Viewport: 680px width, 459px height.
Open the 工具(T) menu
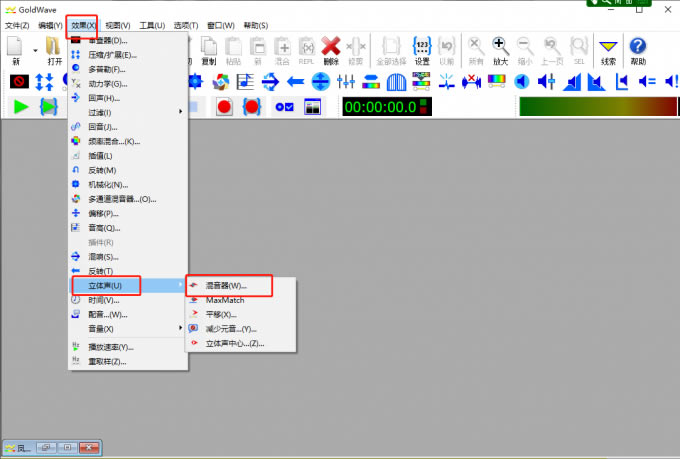coord(152,24)
